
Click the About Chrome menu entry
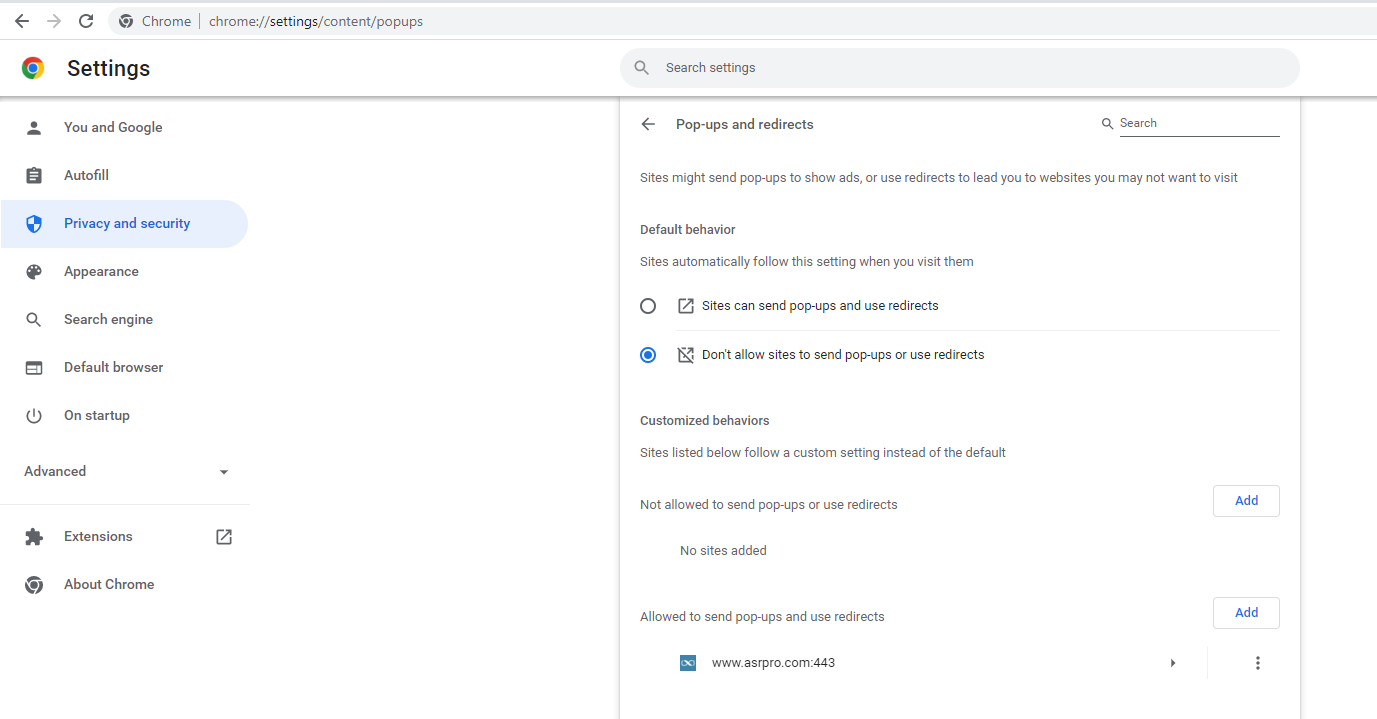point(109,584)
